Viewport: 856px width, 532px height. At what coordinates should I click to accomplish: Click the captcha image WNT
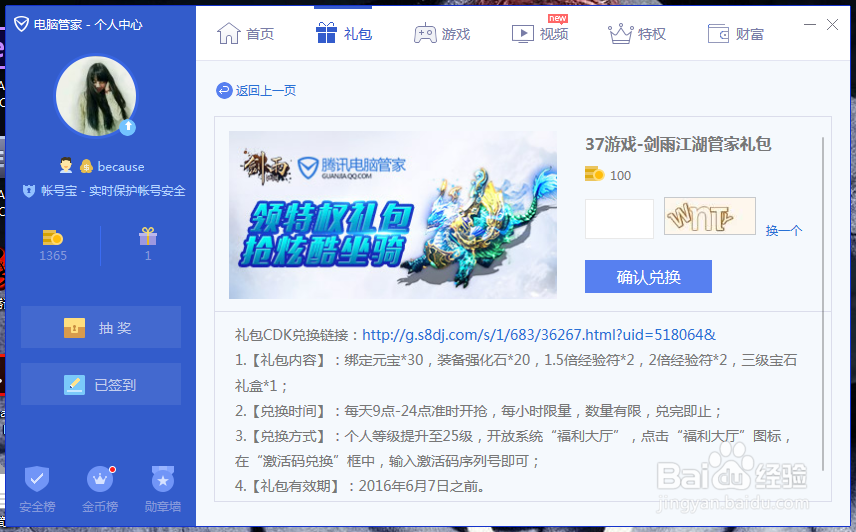(710, 217)
